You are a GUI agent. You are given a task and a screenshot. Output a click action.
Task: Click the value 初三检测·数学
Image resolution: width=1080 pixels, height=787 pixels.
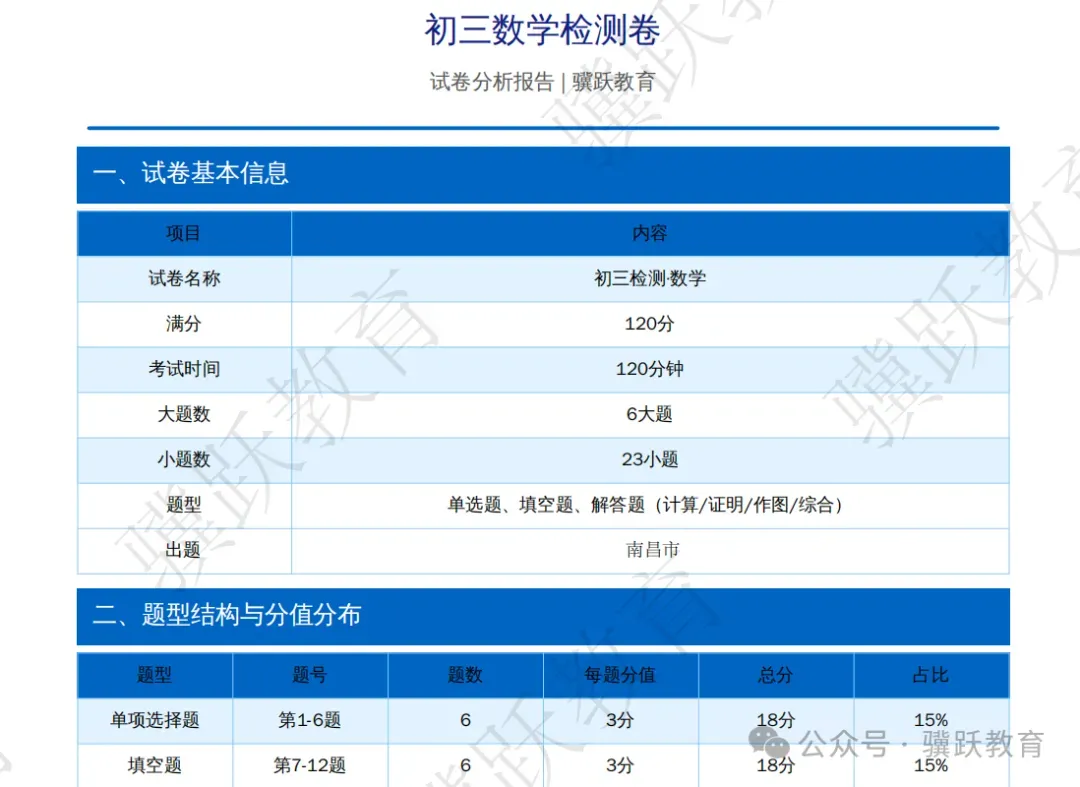(650, 278)
